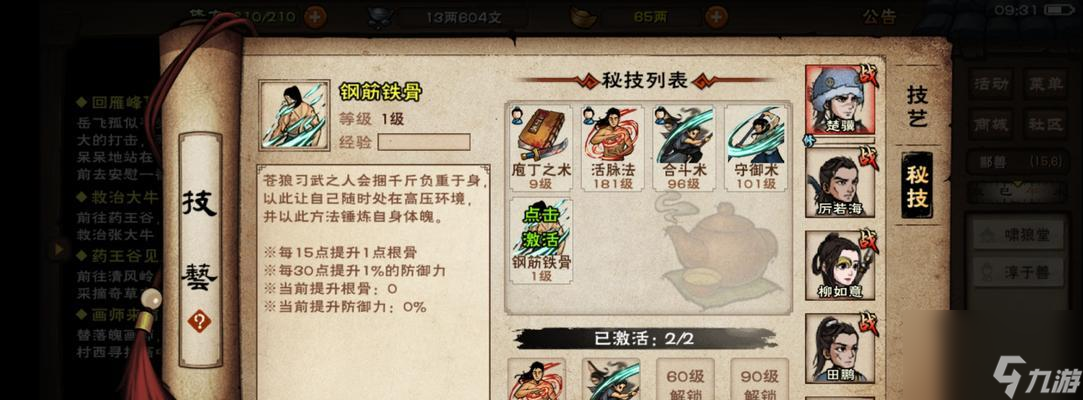Open the orange question mark help icon
The image size is (1083, 400).
199,321
